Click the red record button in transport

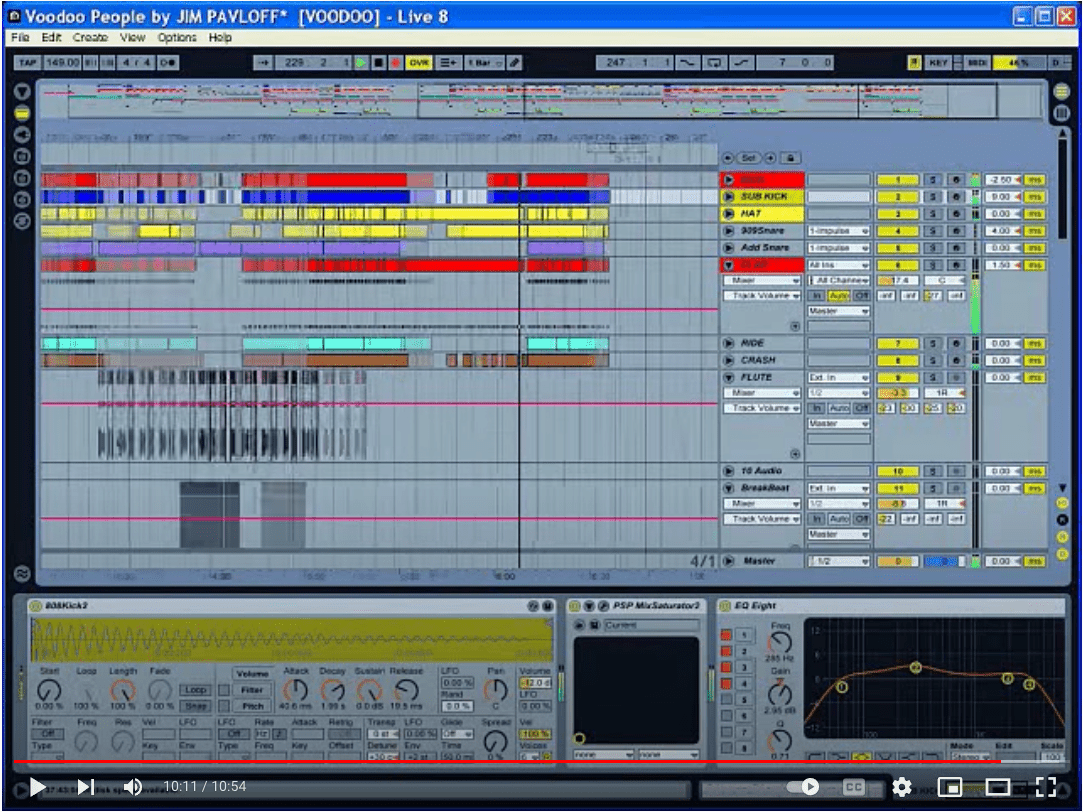(x=394, y=63)
